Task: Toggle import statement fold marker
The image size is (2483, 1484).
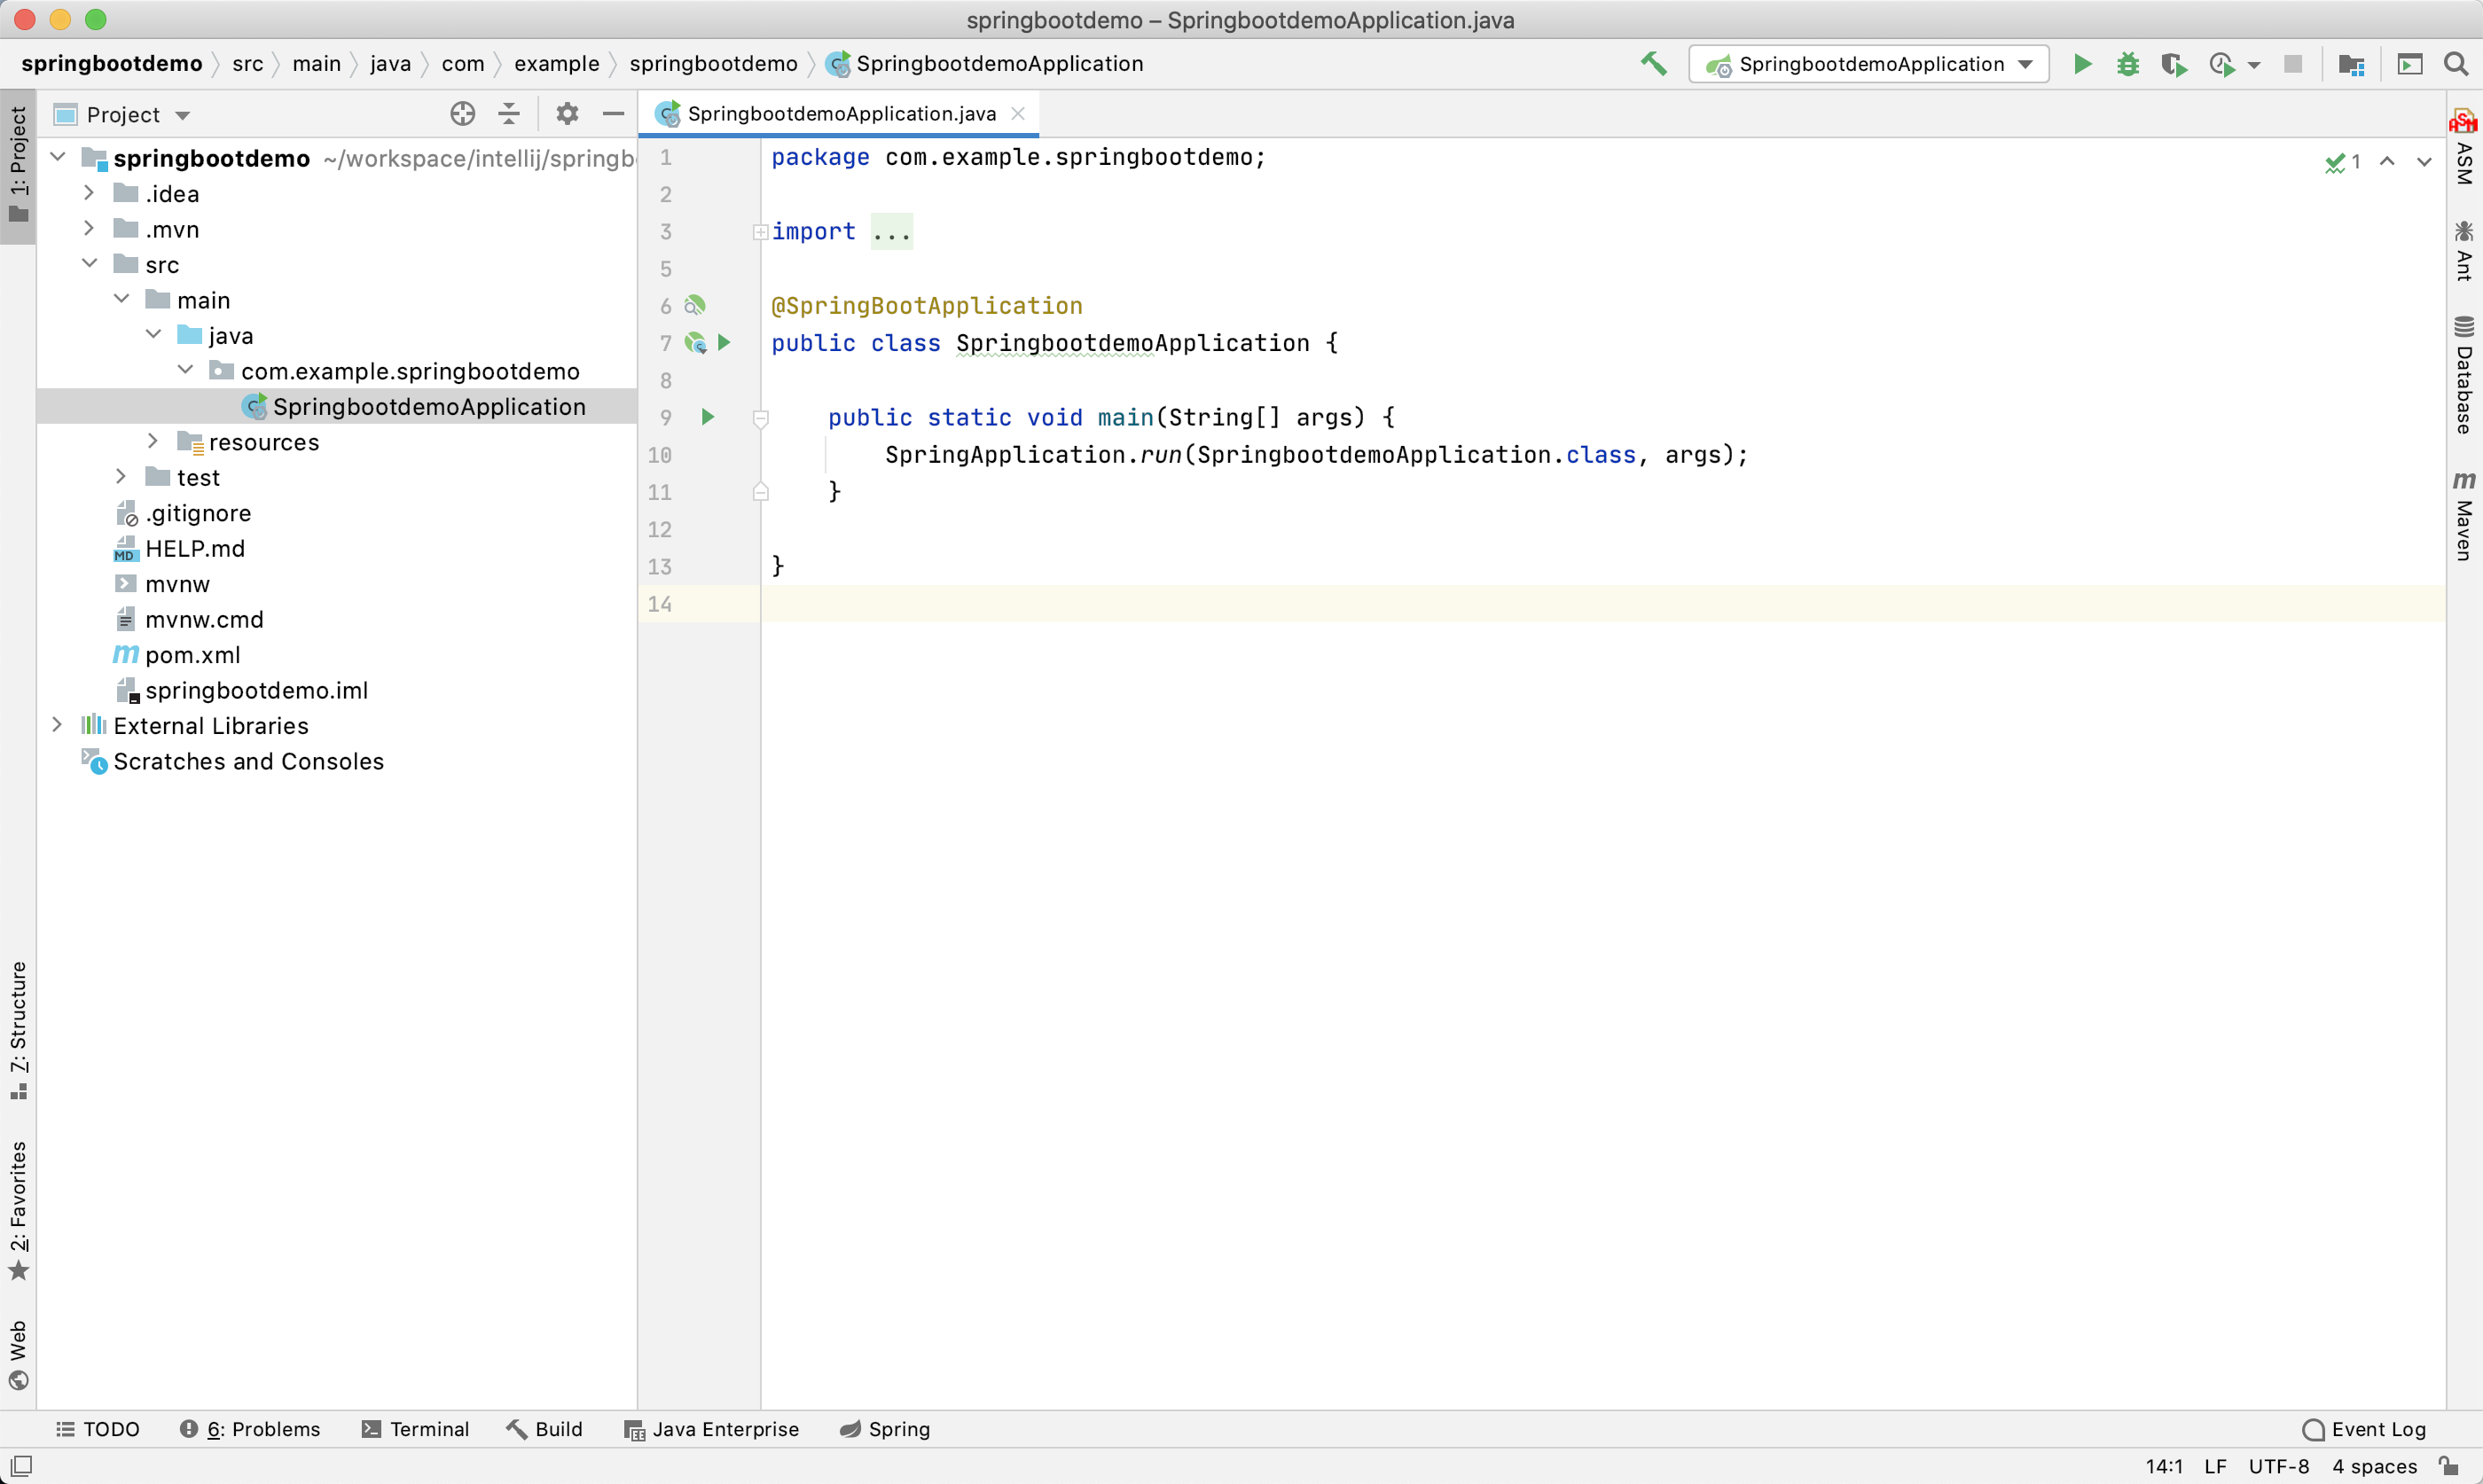Action: coord(760,232)
